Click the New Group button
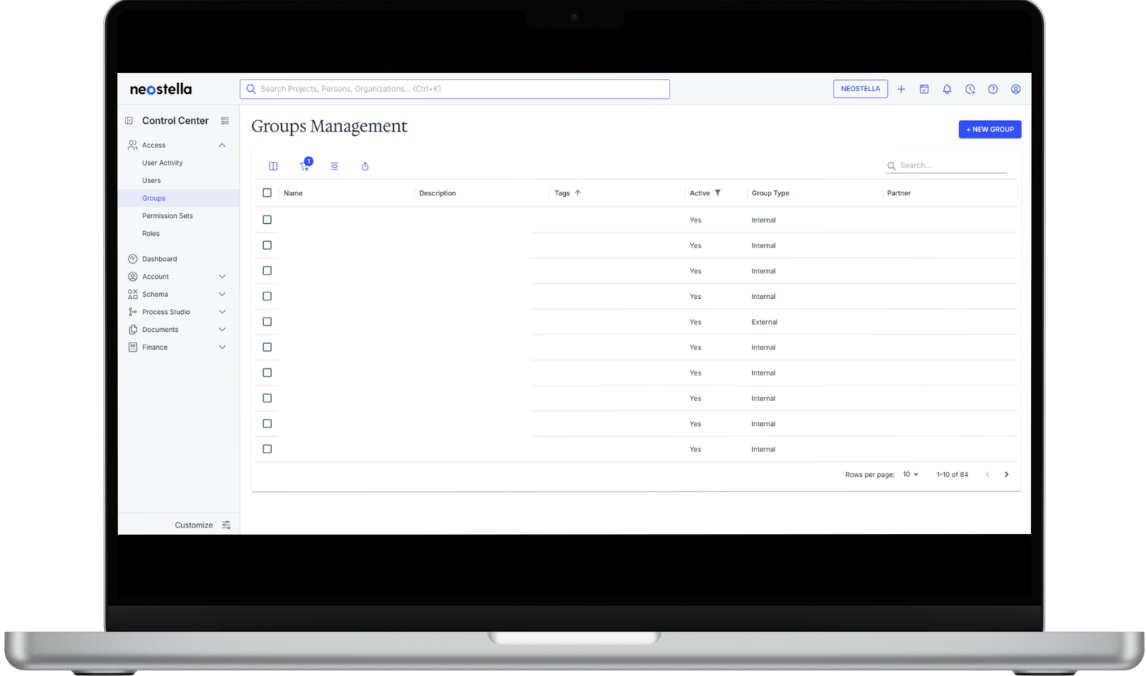This screenshot has width=1146, height=676. click(x=989, y=130)
